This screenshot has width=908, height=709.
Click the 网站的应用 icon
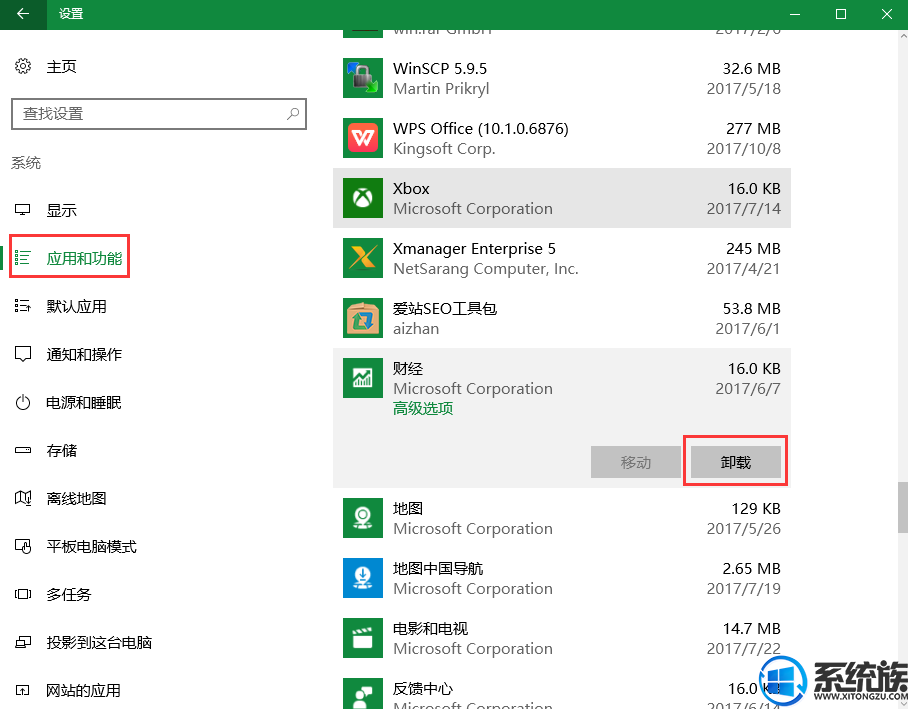point(23,690)
